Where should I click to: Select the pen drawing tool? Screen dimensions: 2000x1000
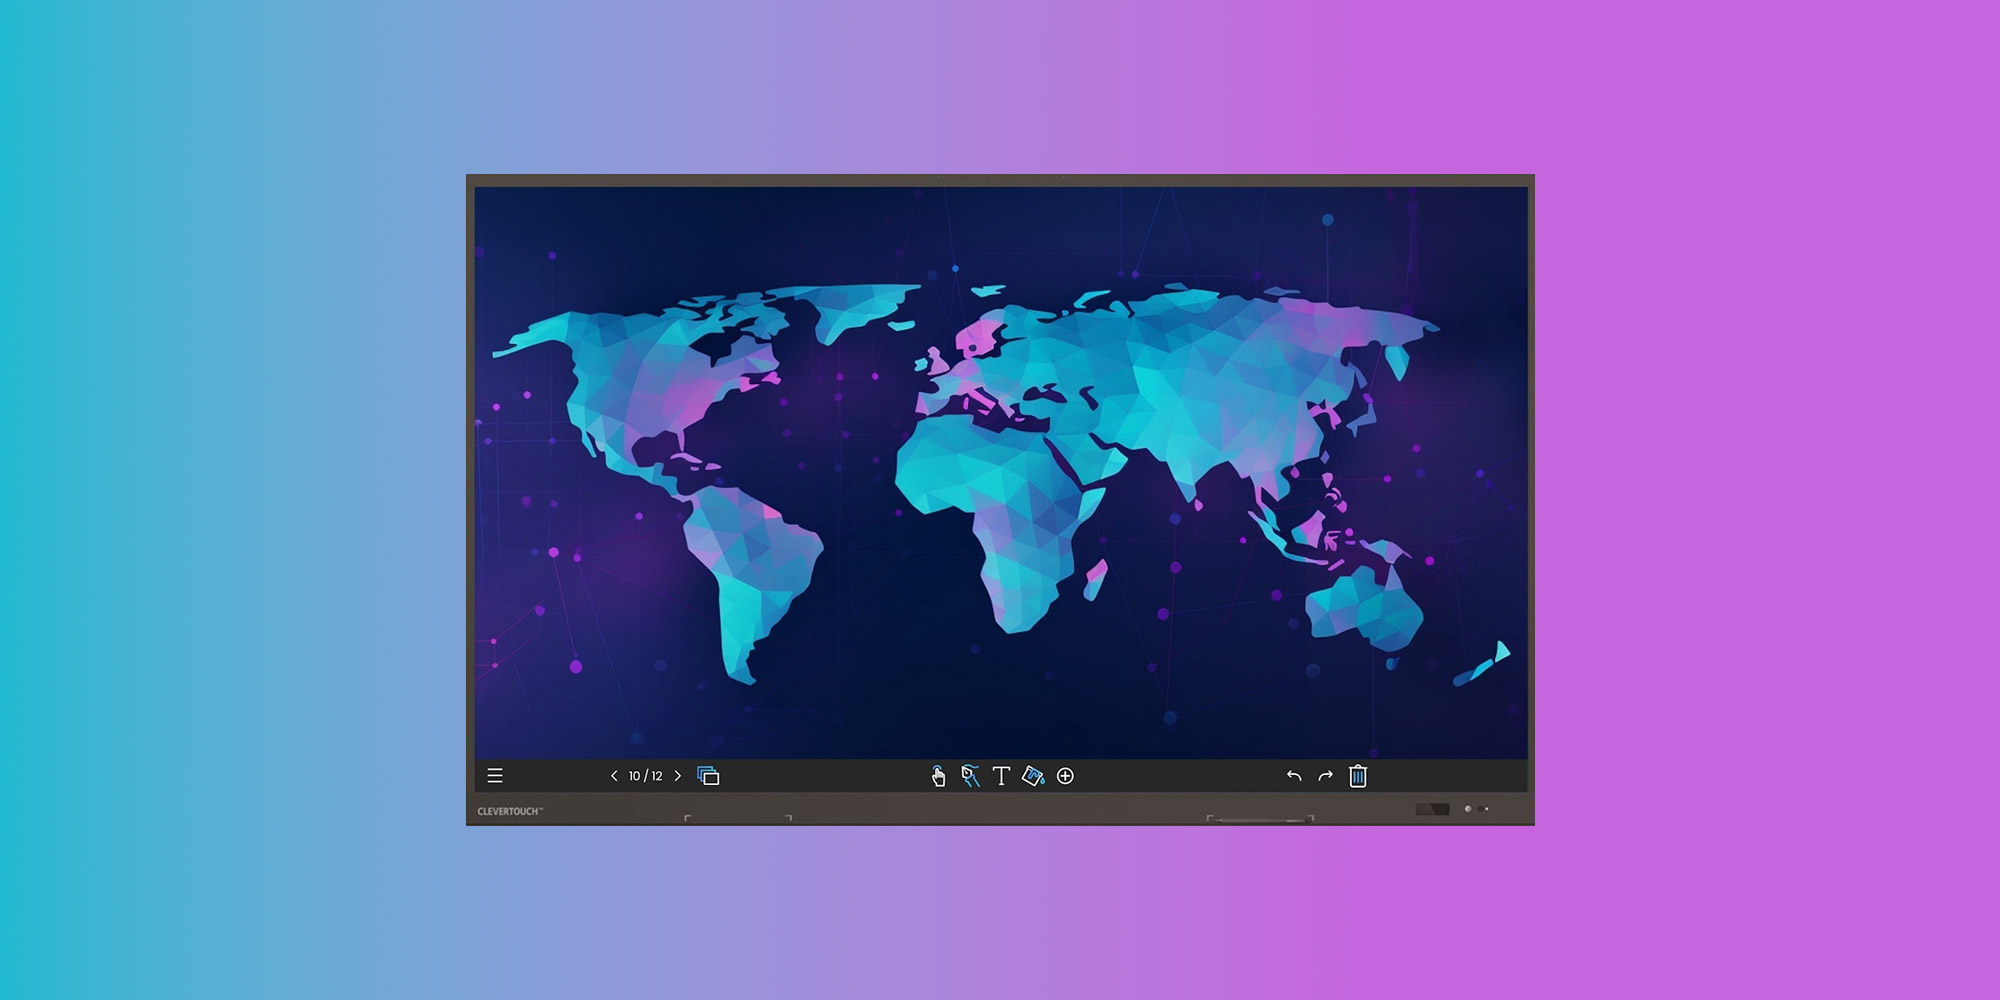969,776
